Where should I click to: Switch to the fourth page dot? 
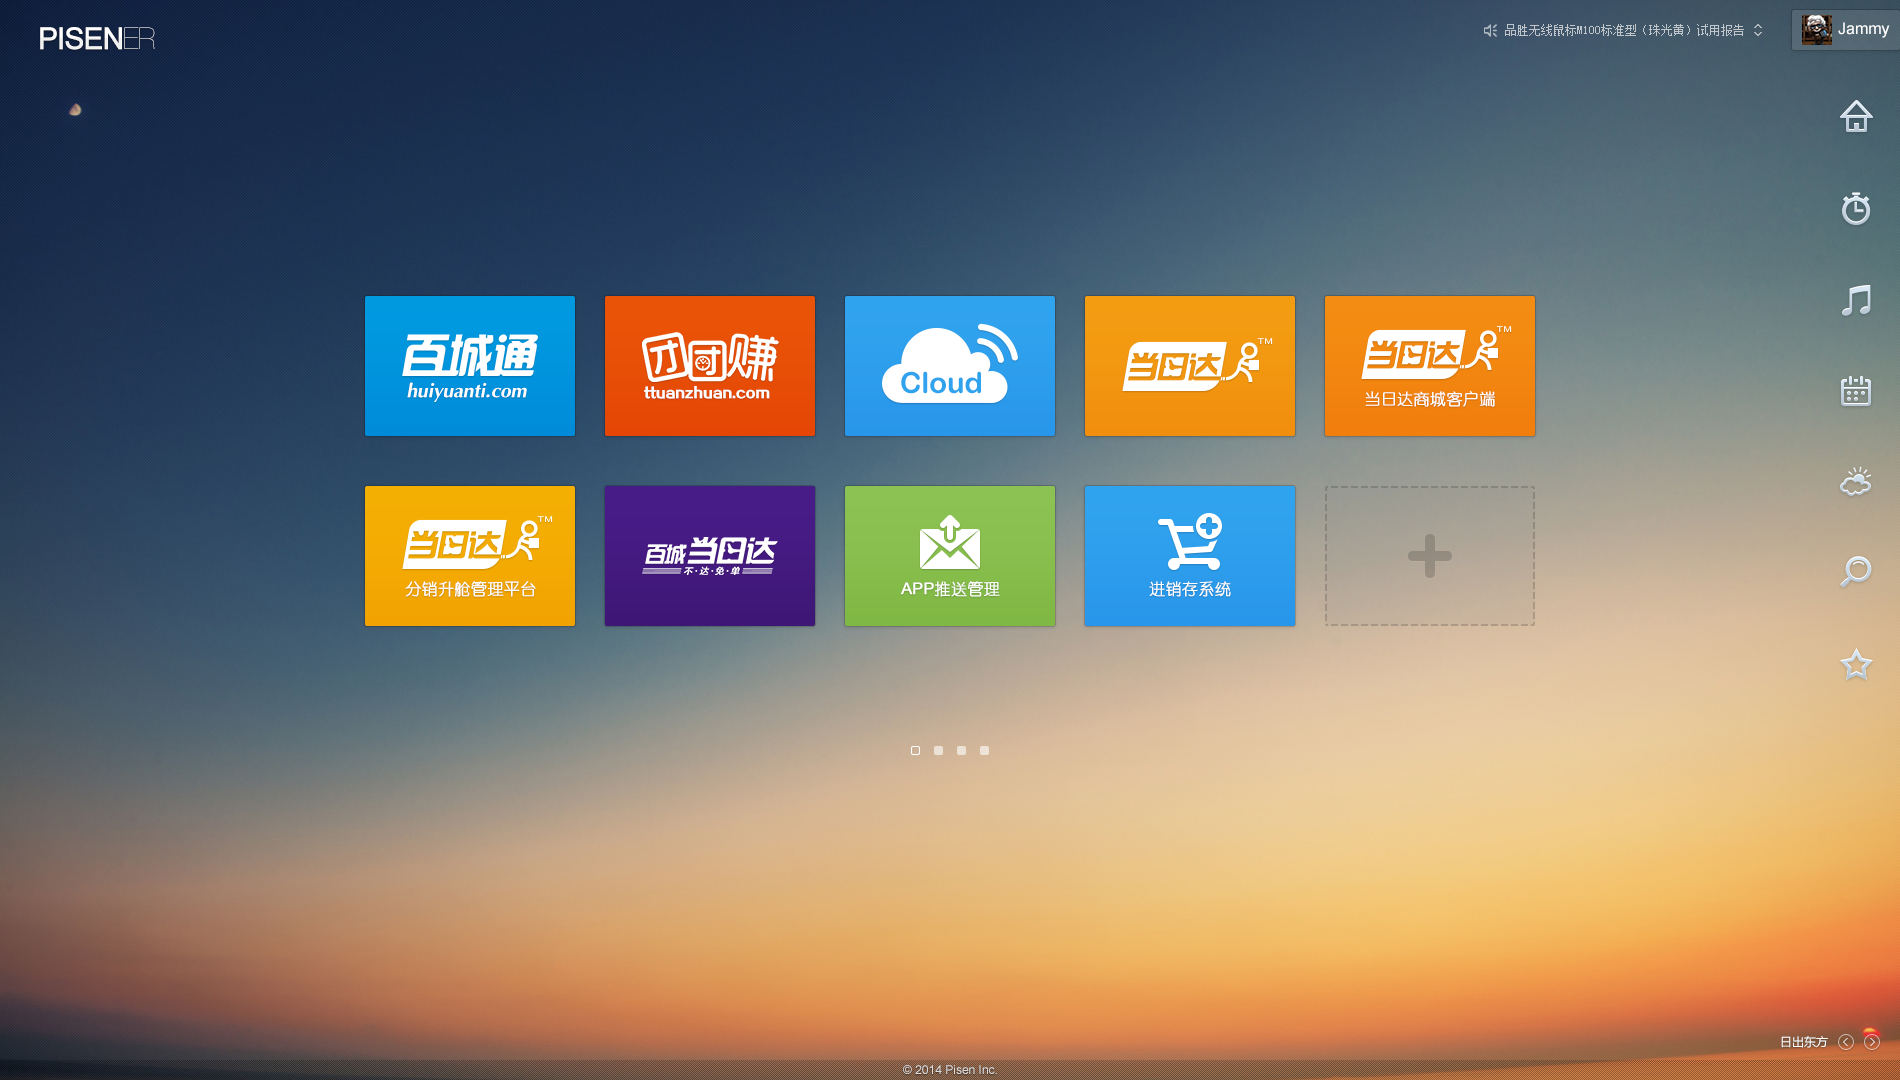984,750
